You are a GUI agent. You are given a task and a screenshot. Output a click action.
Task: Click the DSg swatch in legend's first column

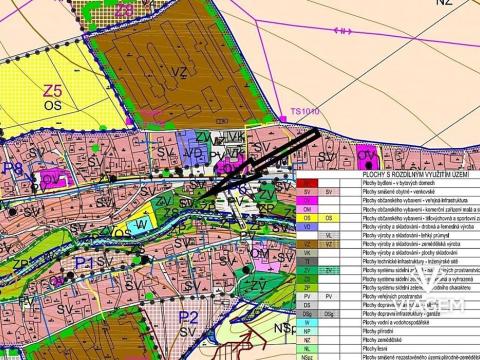307,314
